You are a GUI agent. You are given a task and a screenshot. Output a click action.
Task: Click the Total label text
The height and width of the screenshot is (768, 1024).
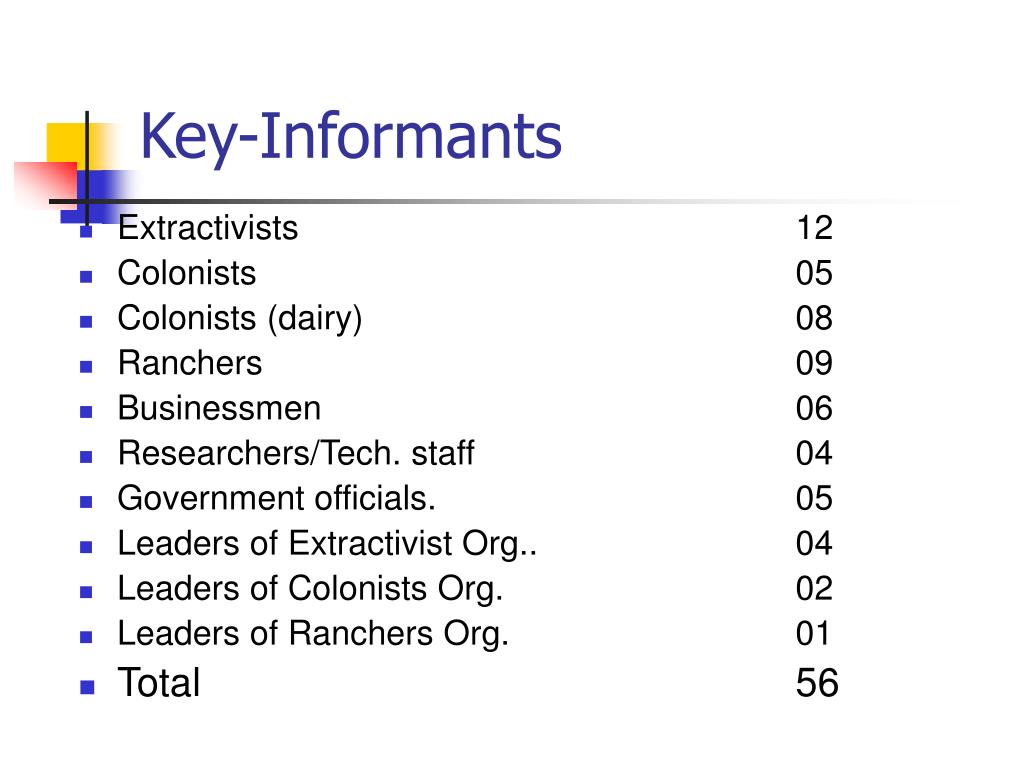[159, 683]
